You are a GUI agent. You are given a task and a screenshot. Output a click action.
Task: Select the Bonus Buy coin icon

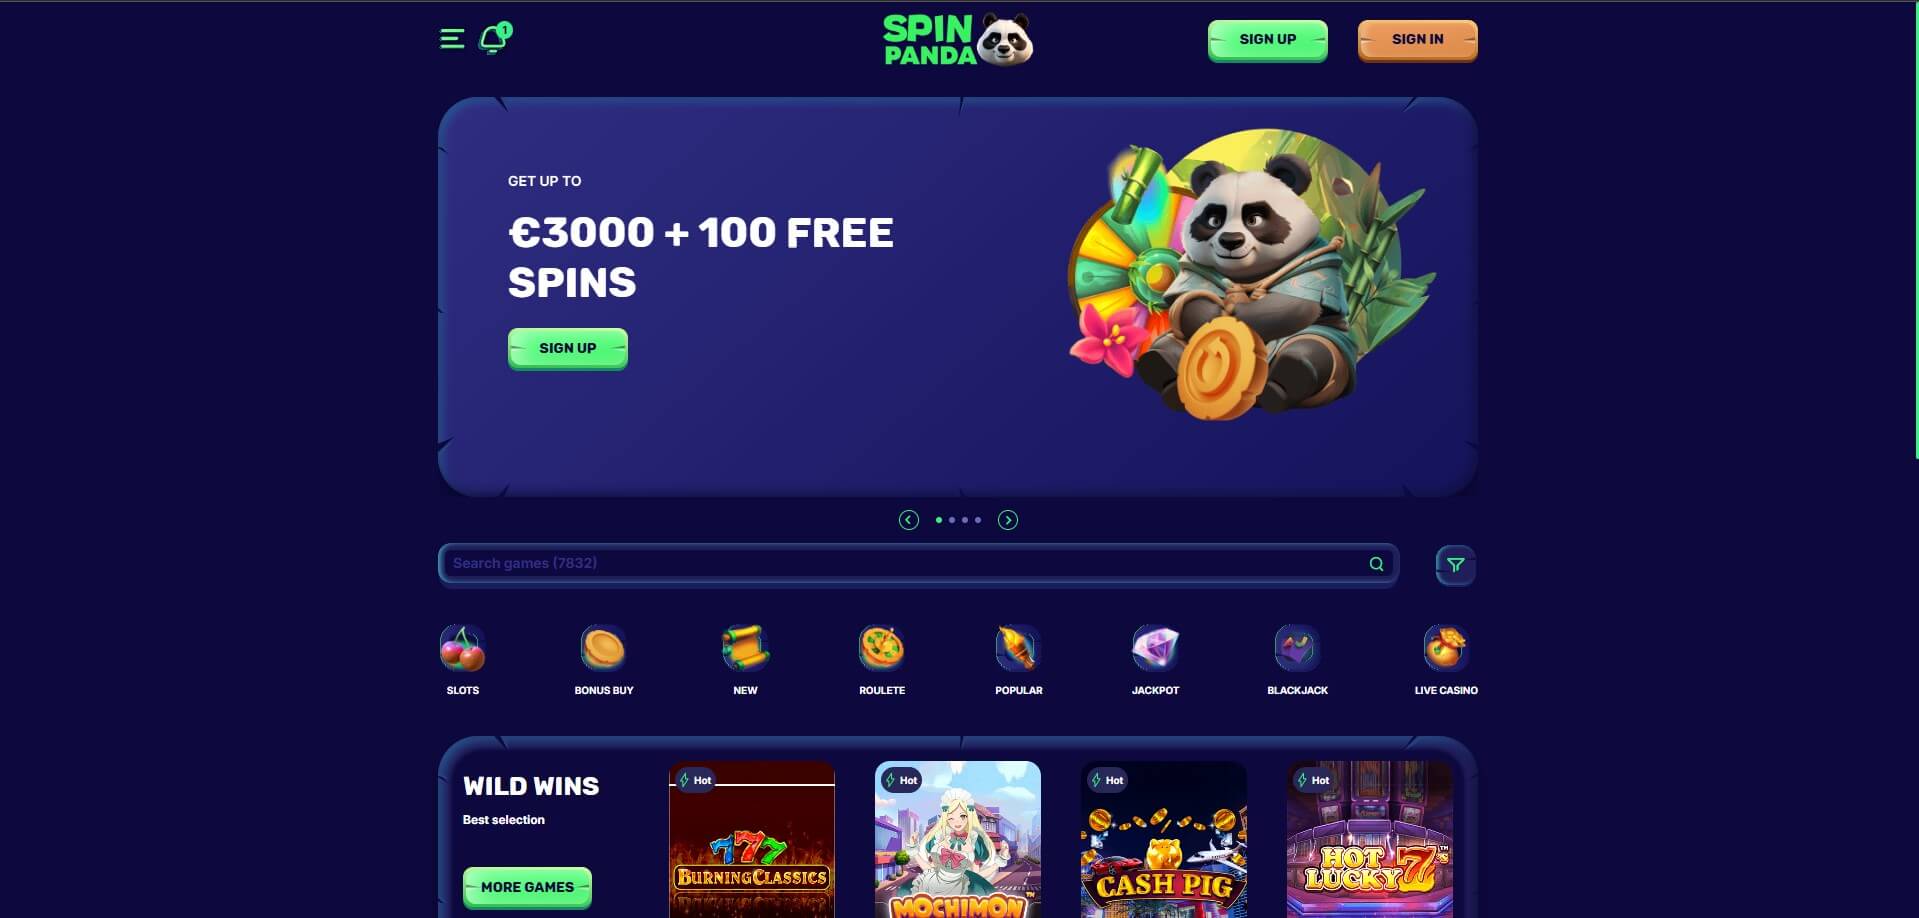click(603, 648)
